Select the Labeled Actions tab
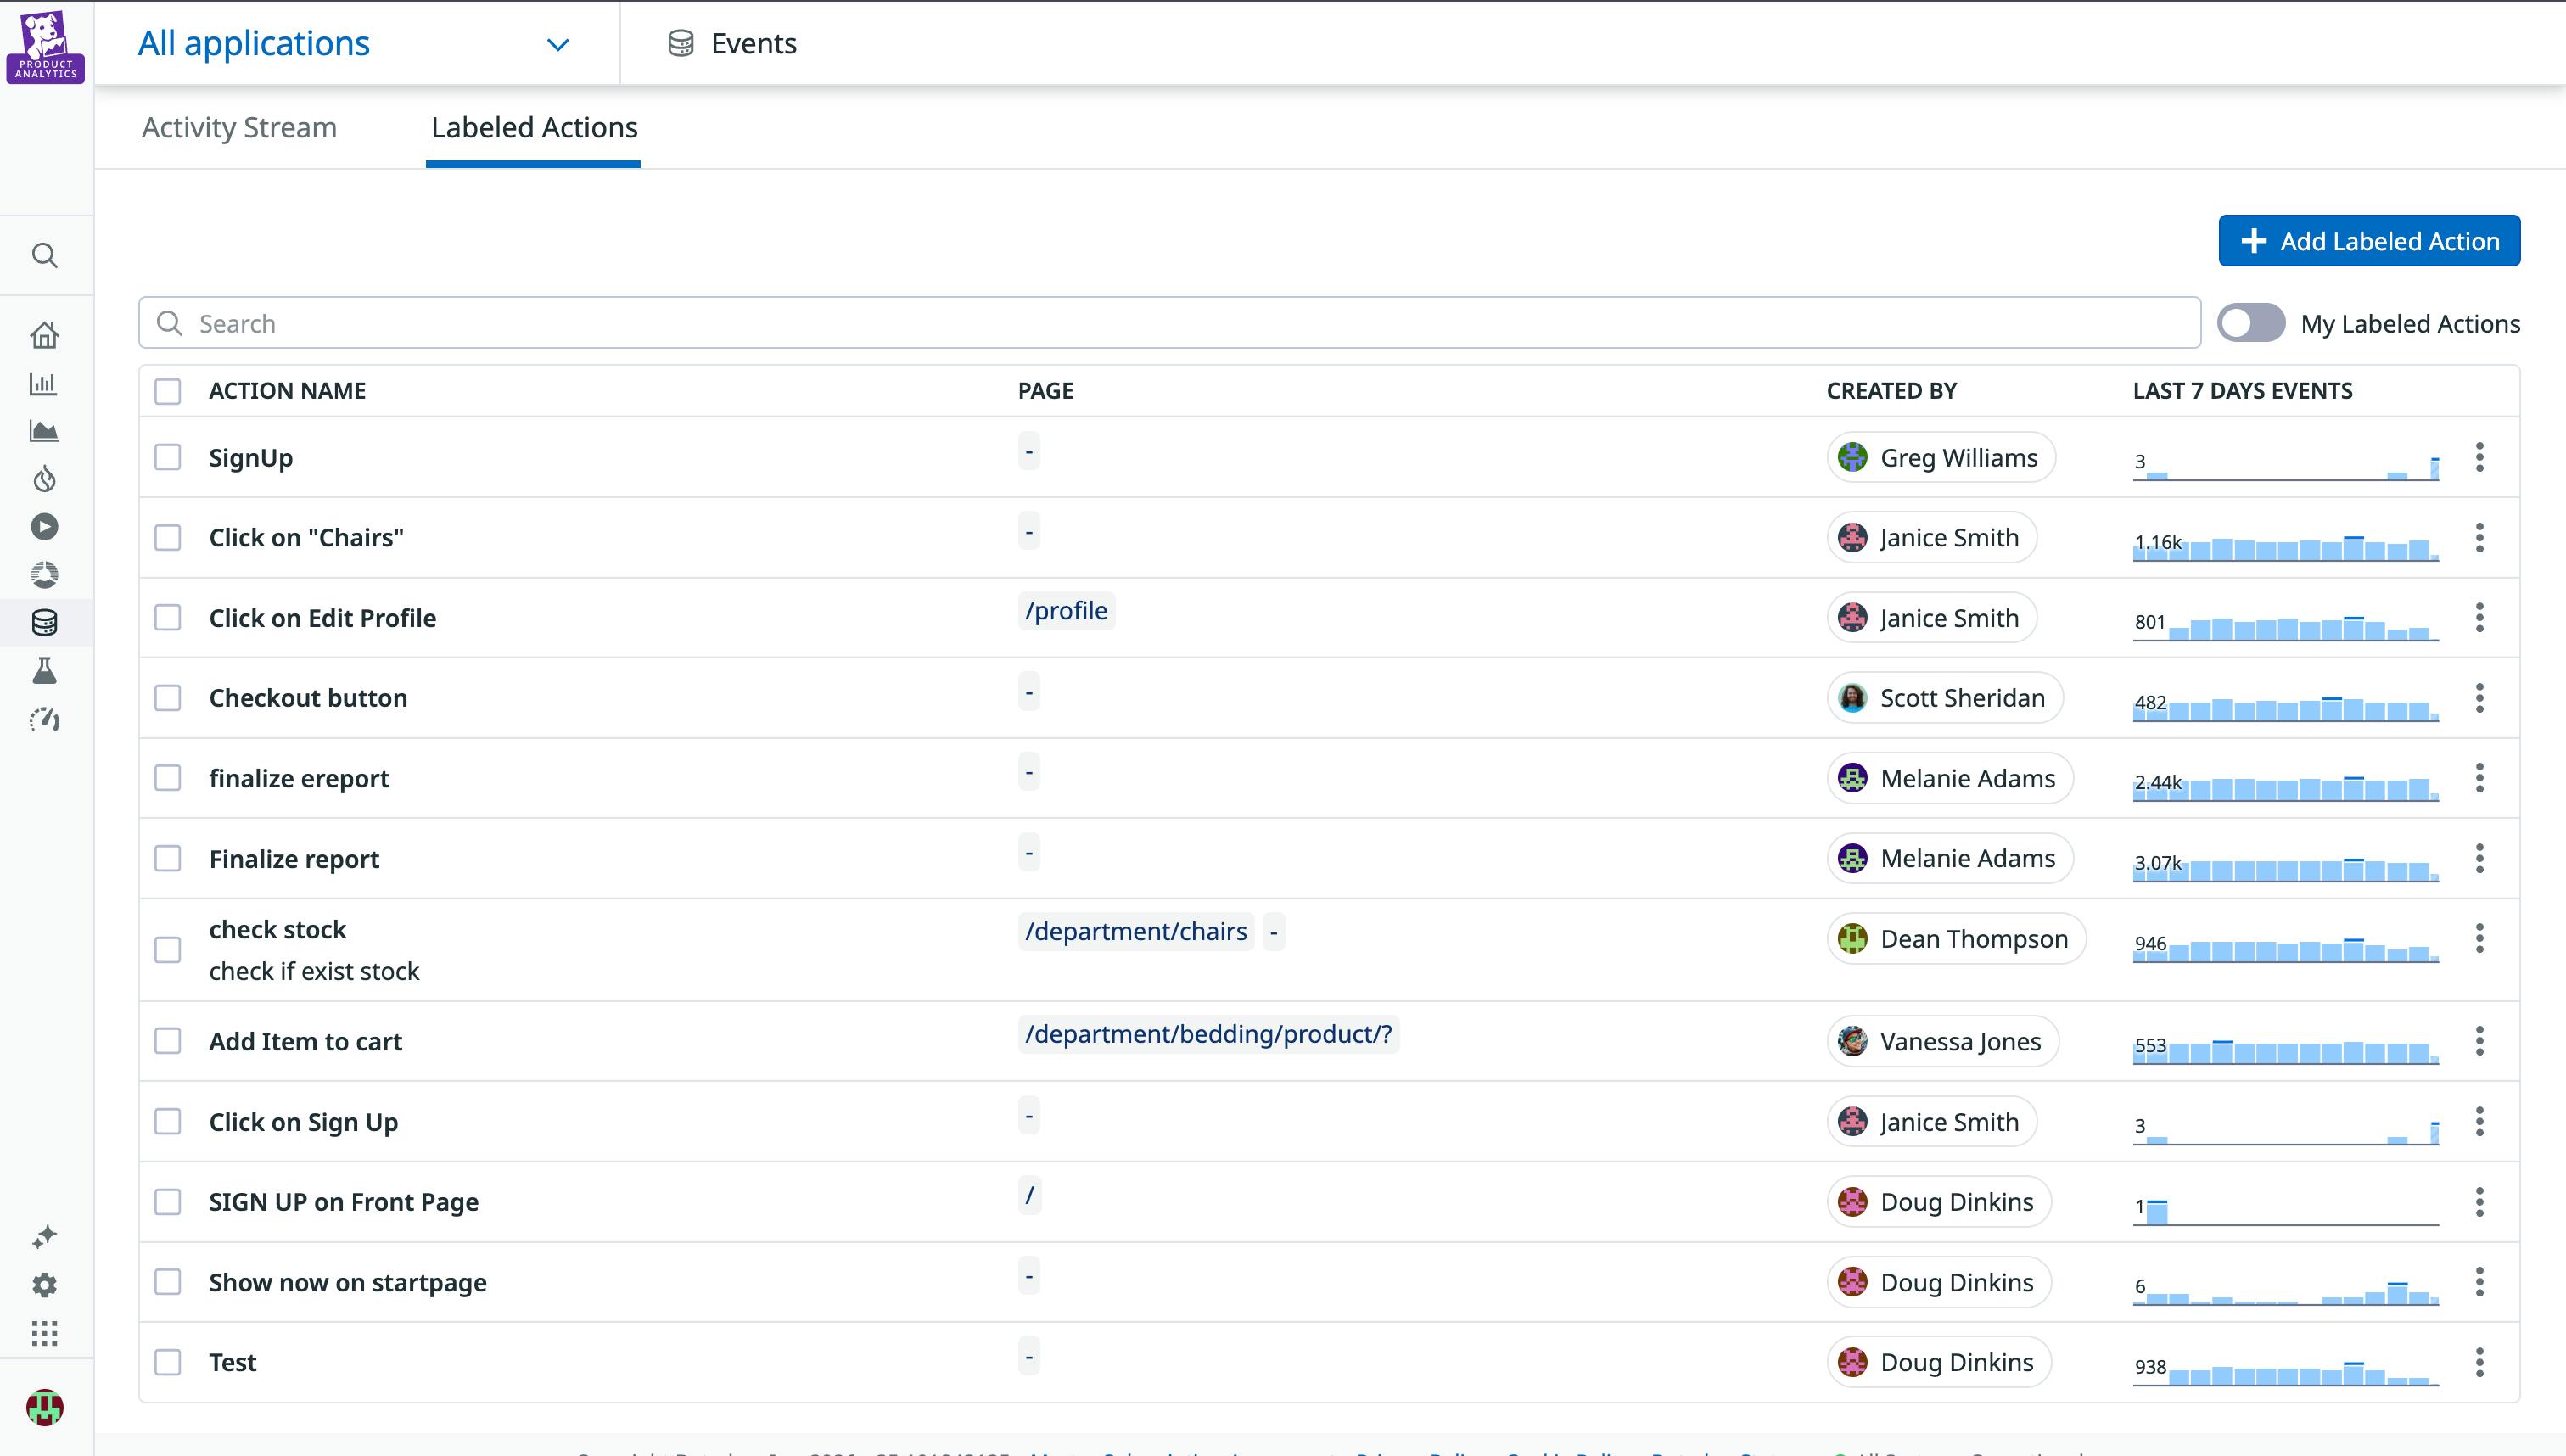 [x=533, y=128]
